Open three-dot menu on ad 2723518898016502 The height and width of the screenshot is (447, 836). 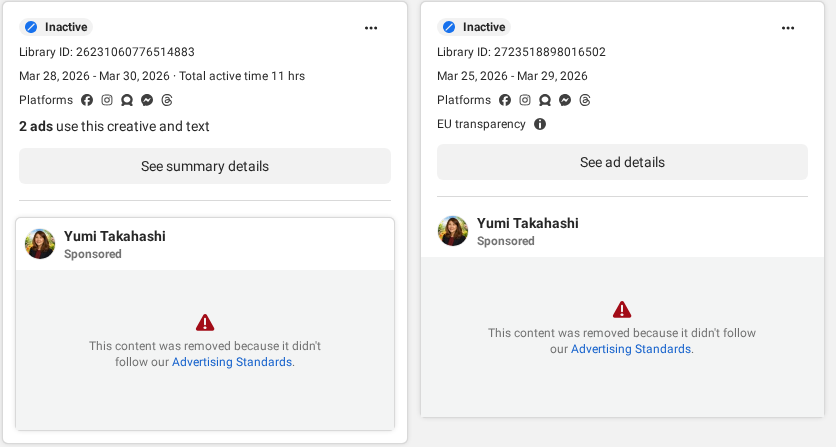click(x=788, y=28)
